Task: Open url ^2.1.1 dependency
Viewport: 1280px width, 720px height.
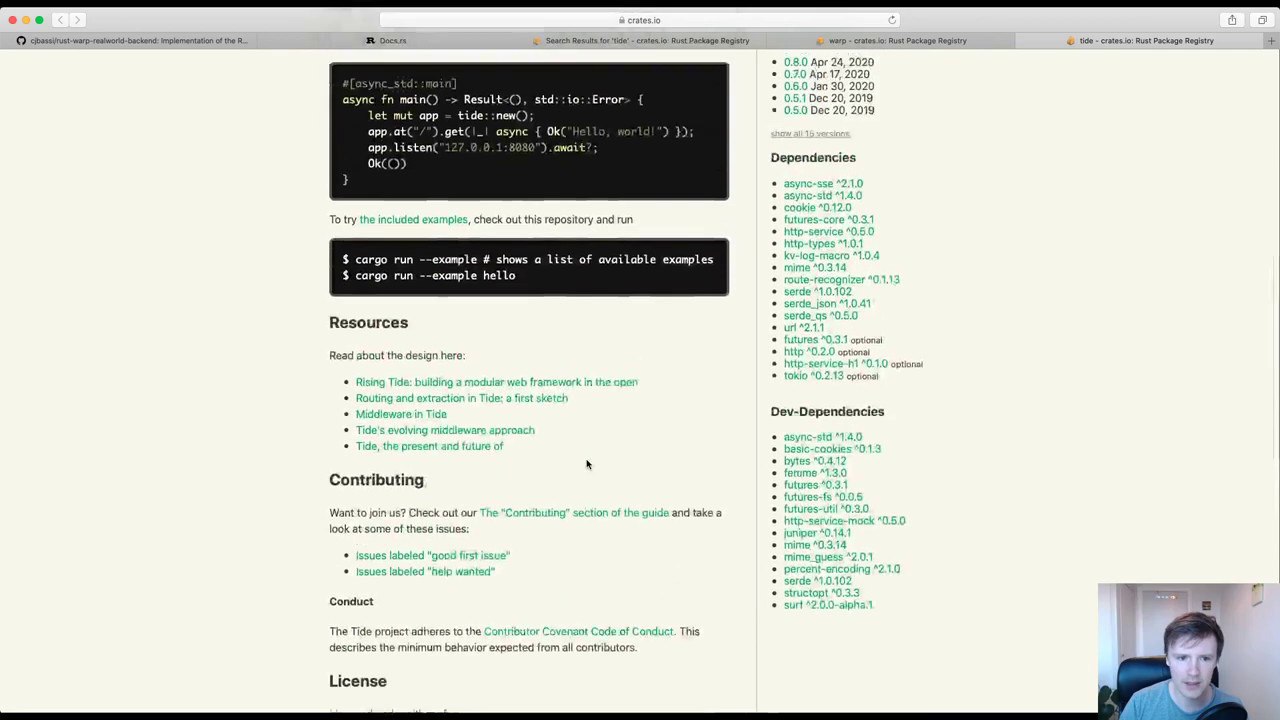Action: pos(803,328)
